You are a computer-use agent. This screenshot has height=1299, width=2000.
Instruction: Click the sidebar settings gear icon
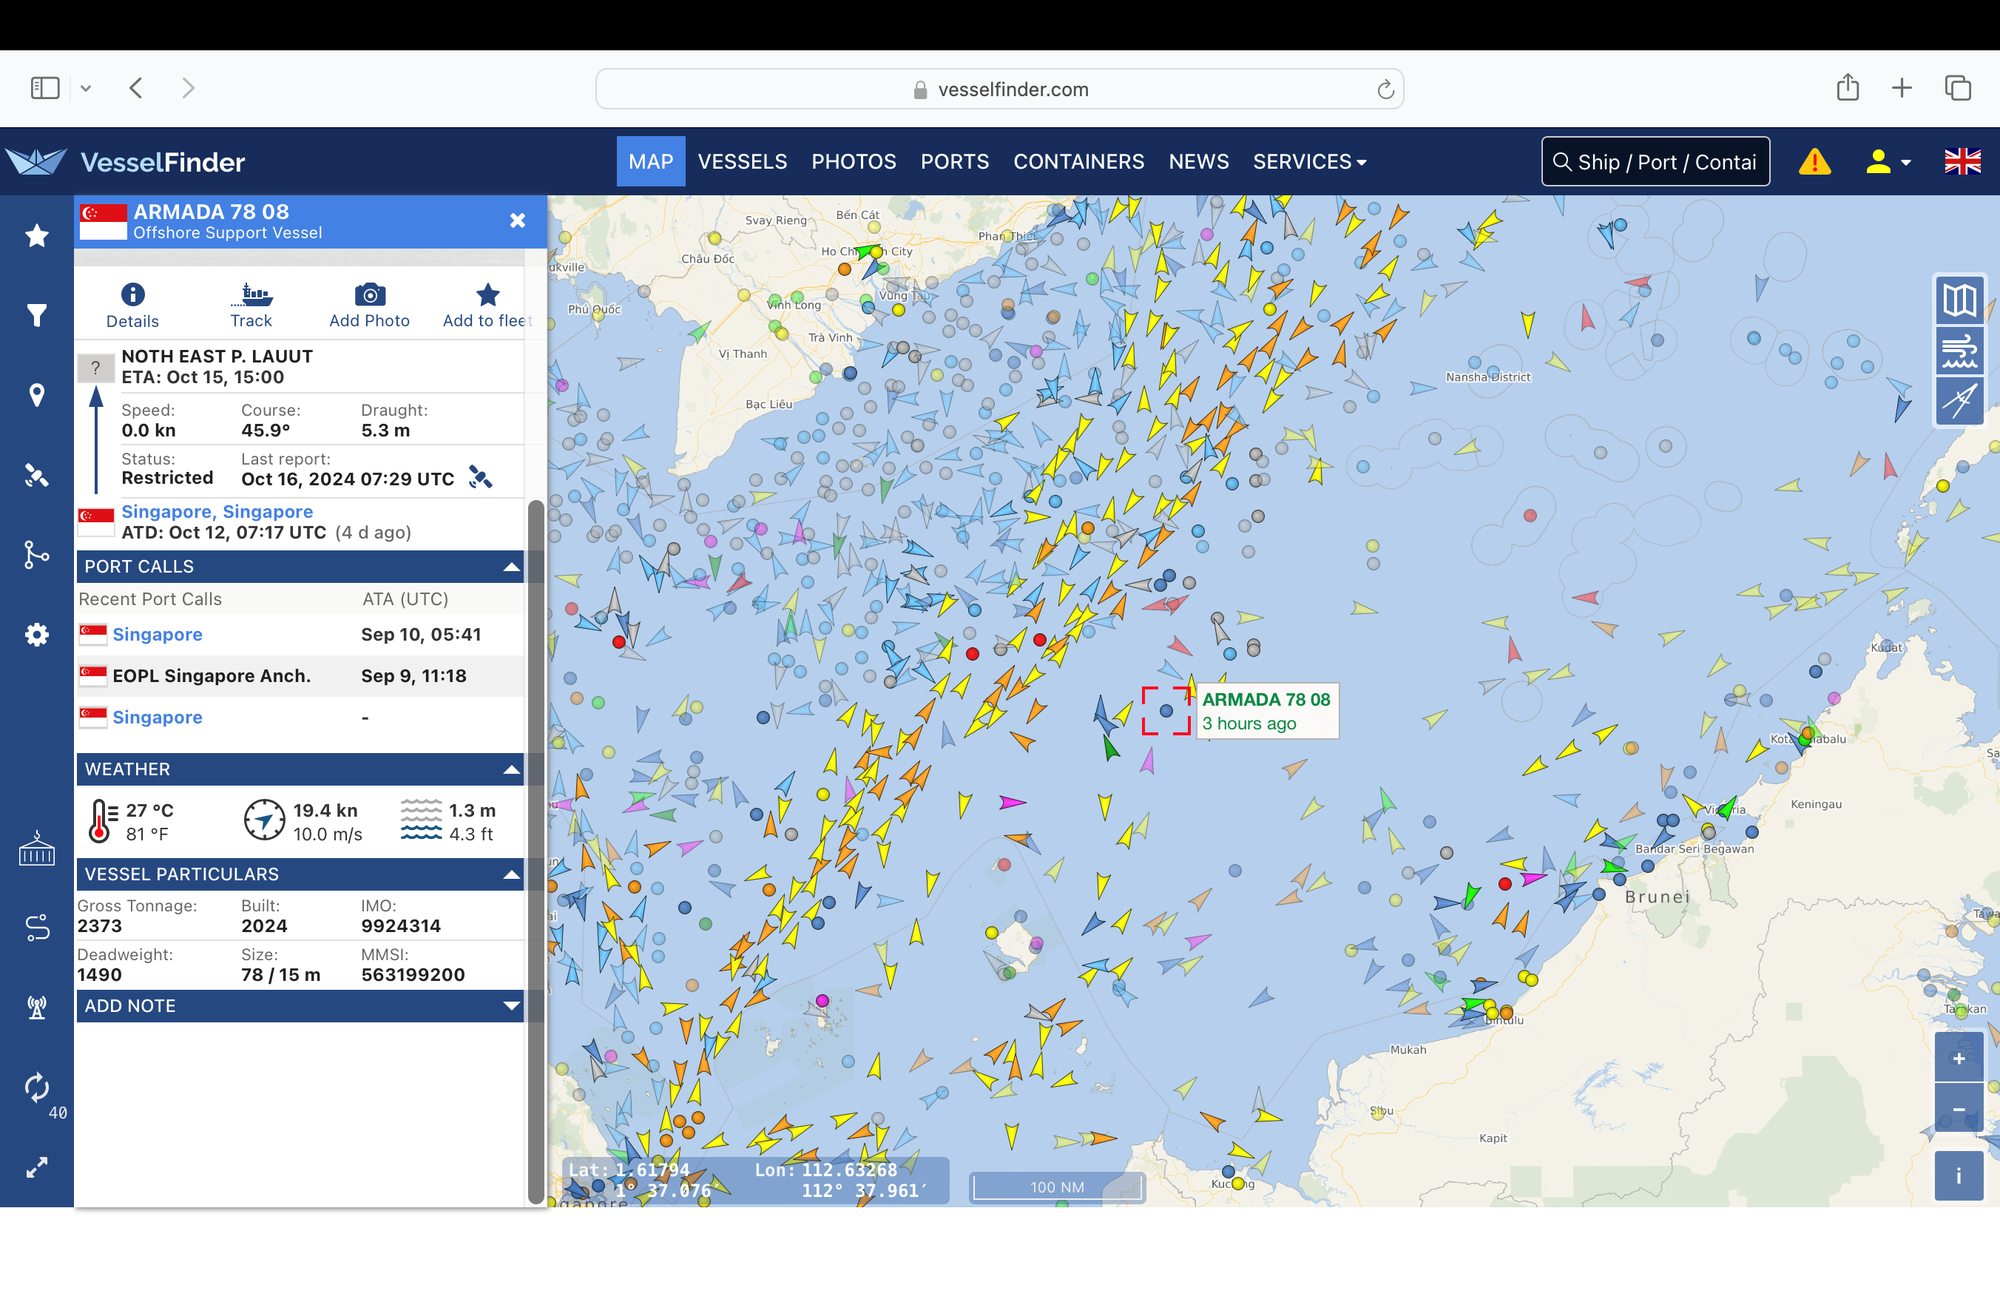pyautogui.click(x=37, y=635)
